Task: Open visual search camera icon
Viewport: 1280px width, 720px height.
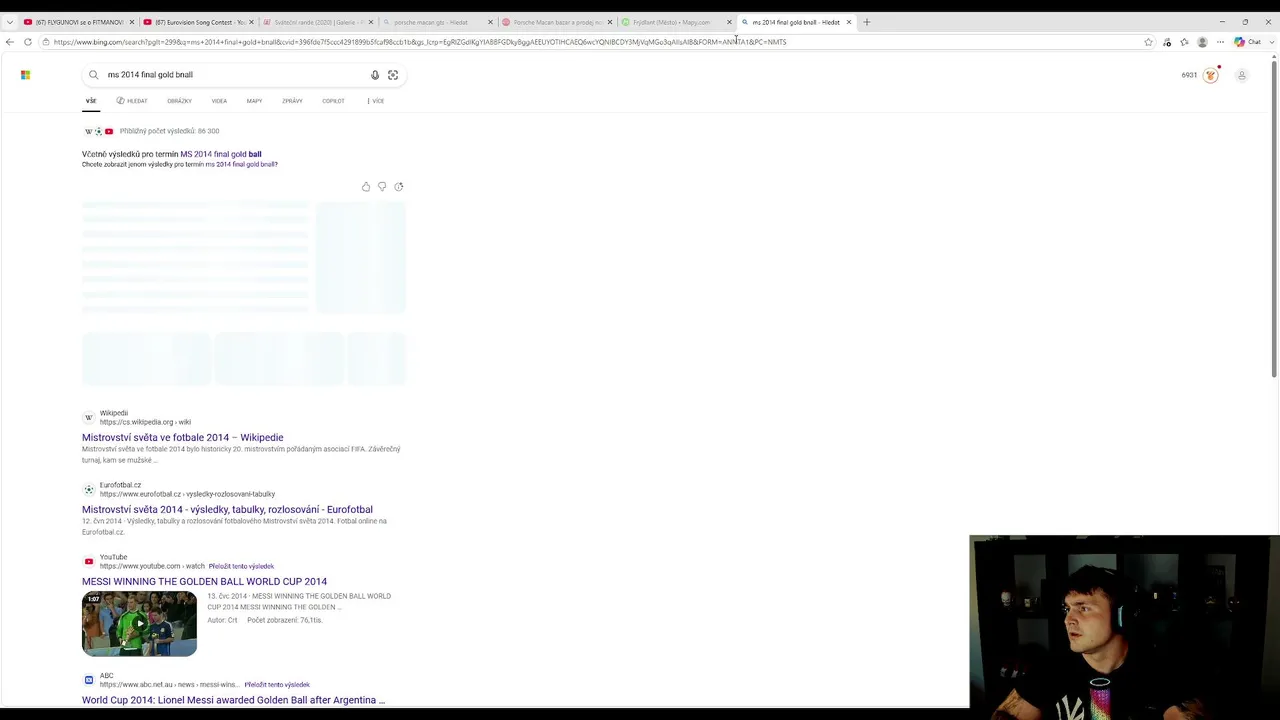Action: (393, 75)
